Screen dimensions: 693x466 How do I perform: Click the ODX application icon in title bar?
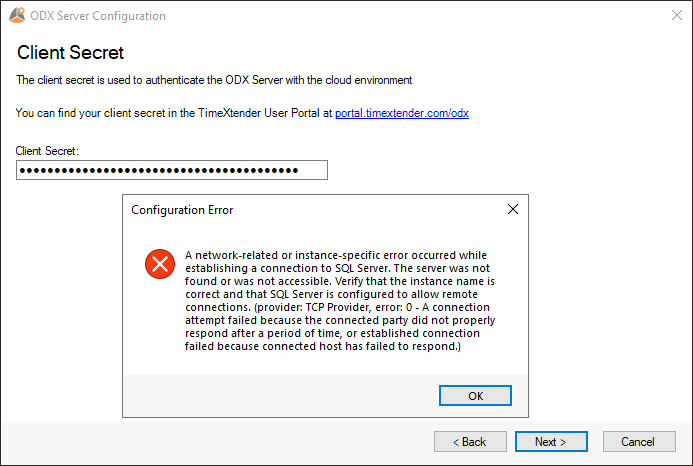pos(17,15)
